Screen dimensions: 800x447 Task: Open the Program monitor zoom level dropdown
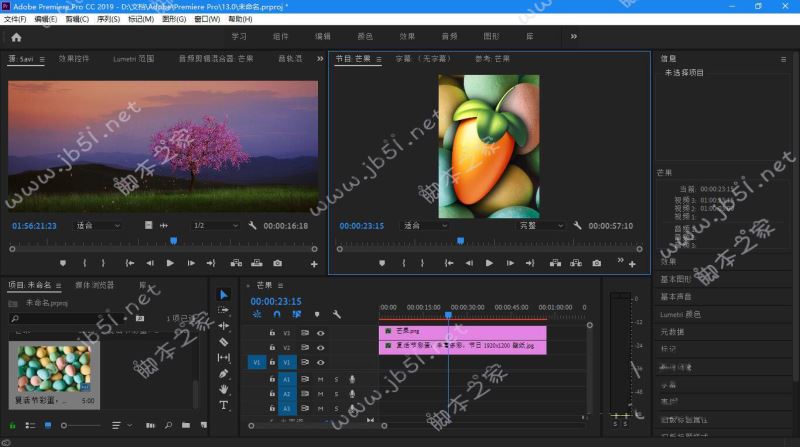(x=423, y=226)
